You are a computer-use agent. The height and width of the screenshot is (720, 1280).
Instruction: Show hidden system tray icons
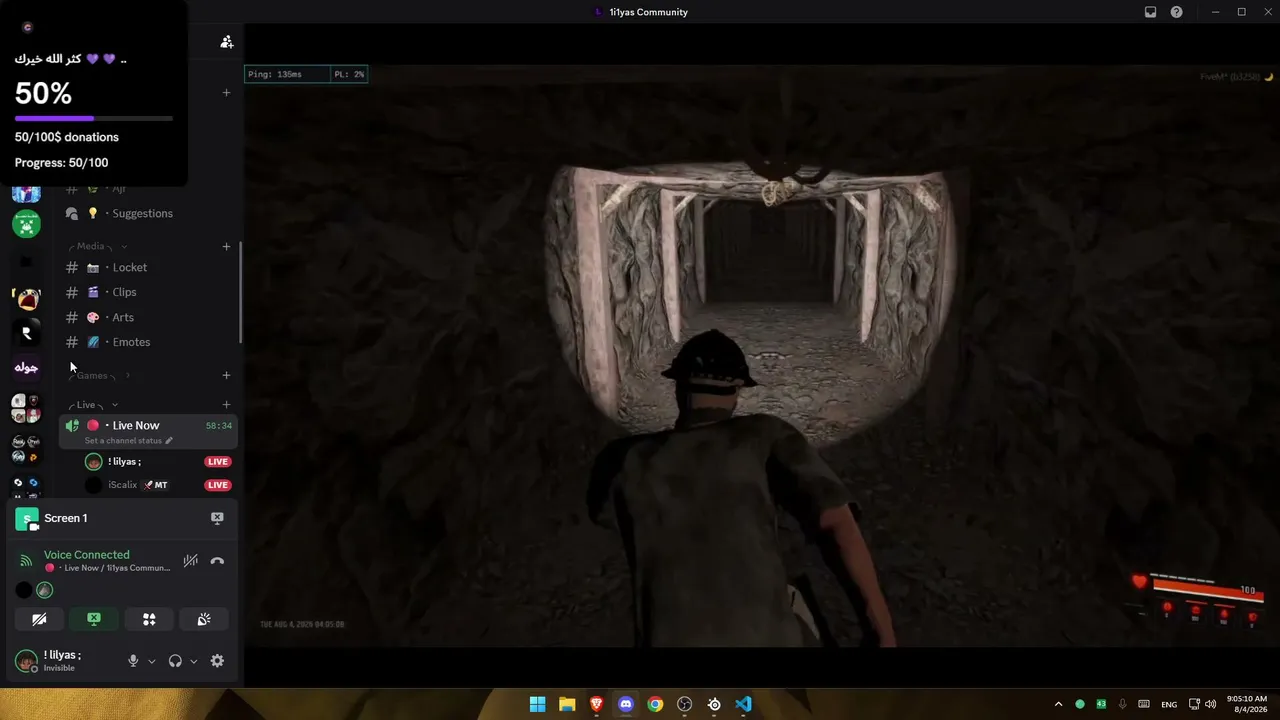coord(1058,704)
